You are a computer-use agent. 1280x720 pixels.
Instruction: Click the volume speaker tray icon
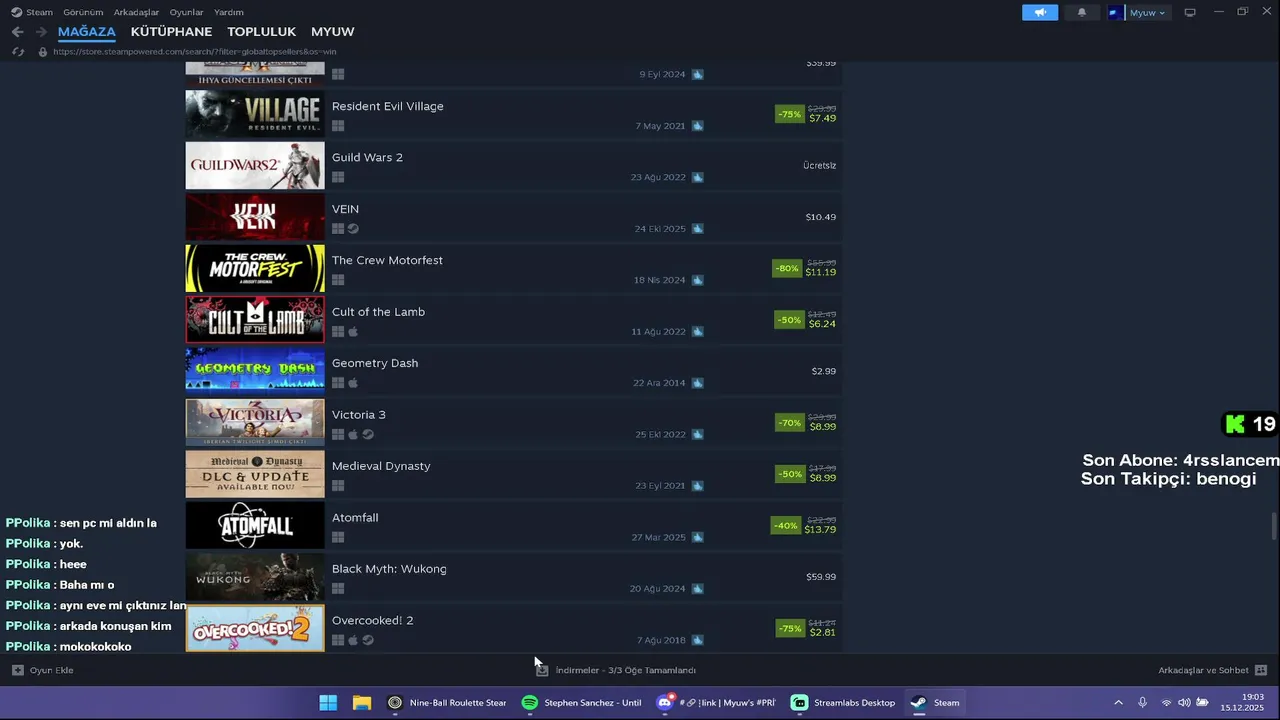pyautogui.click(x=1184, y=702)
